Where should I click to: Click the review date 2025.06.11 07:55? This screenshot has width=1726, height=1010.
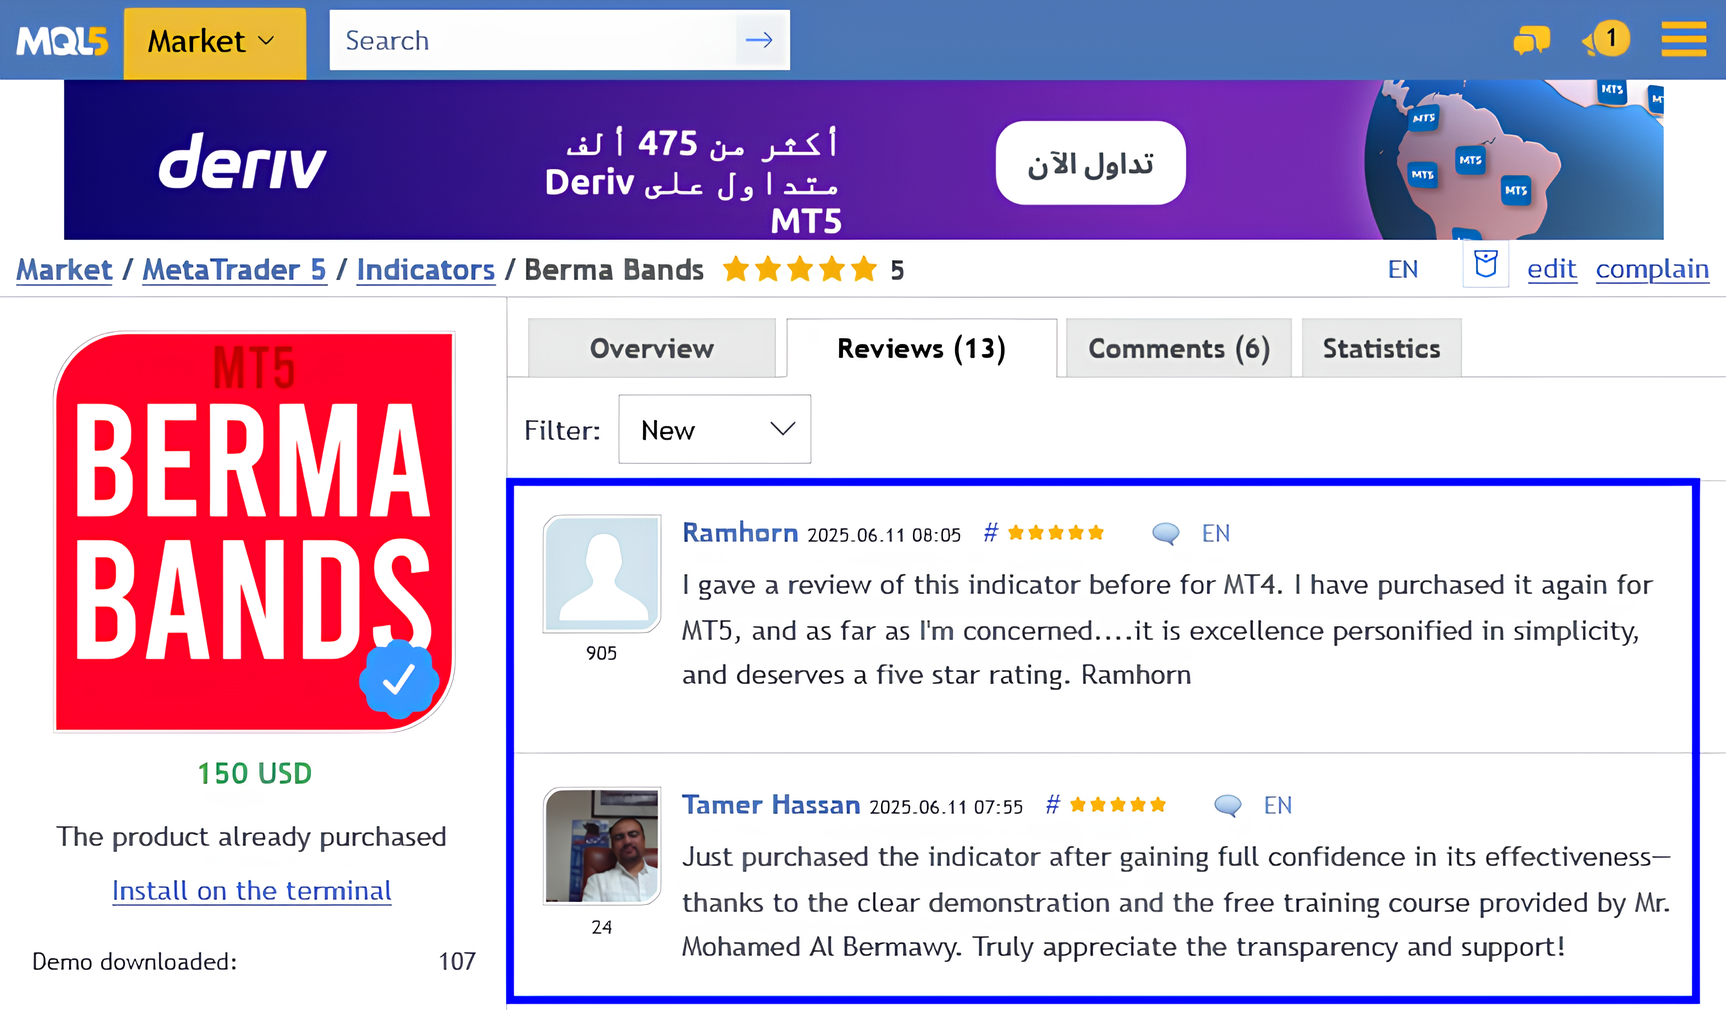click(x=946, y=807)
